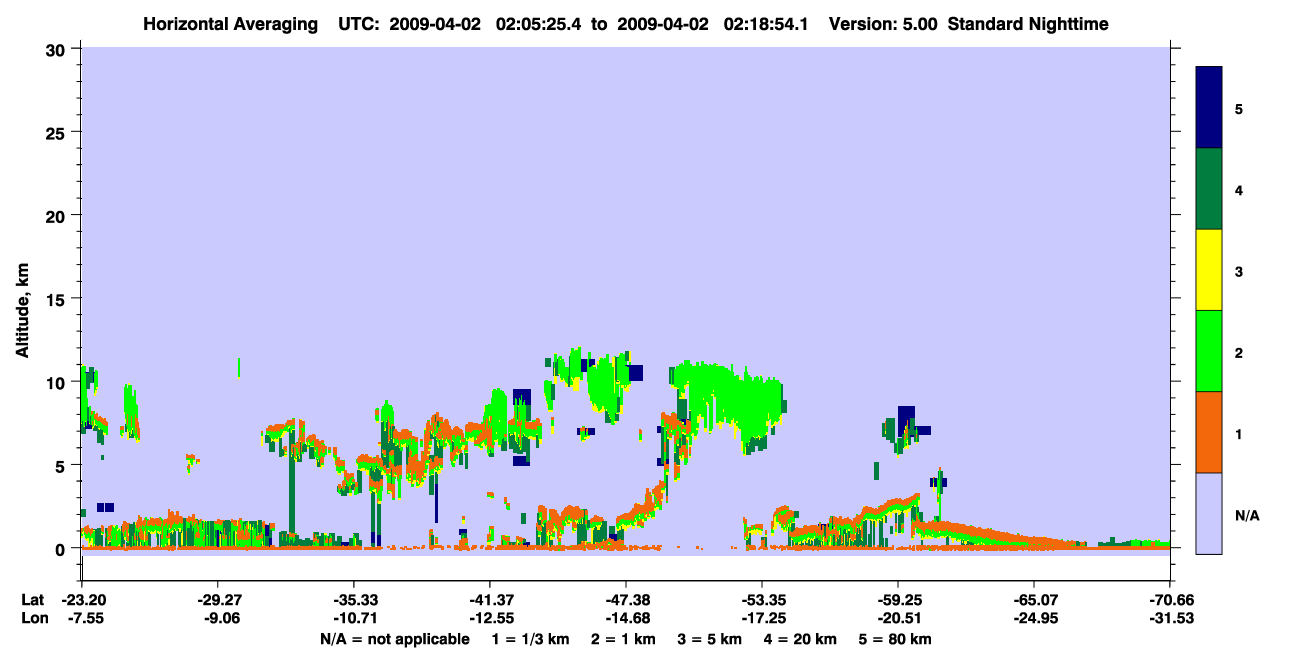Click the altitude tick label '30'
The image size is (1300, 667).
(x=58, y=48)
